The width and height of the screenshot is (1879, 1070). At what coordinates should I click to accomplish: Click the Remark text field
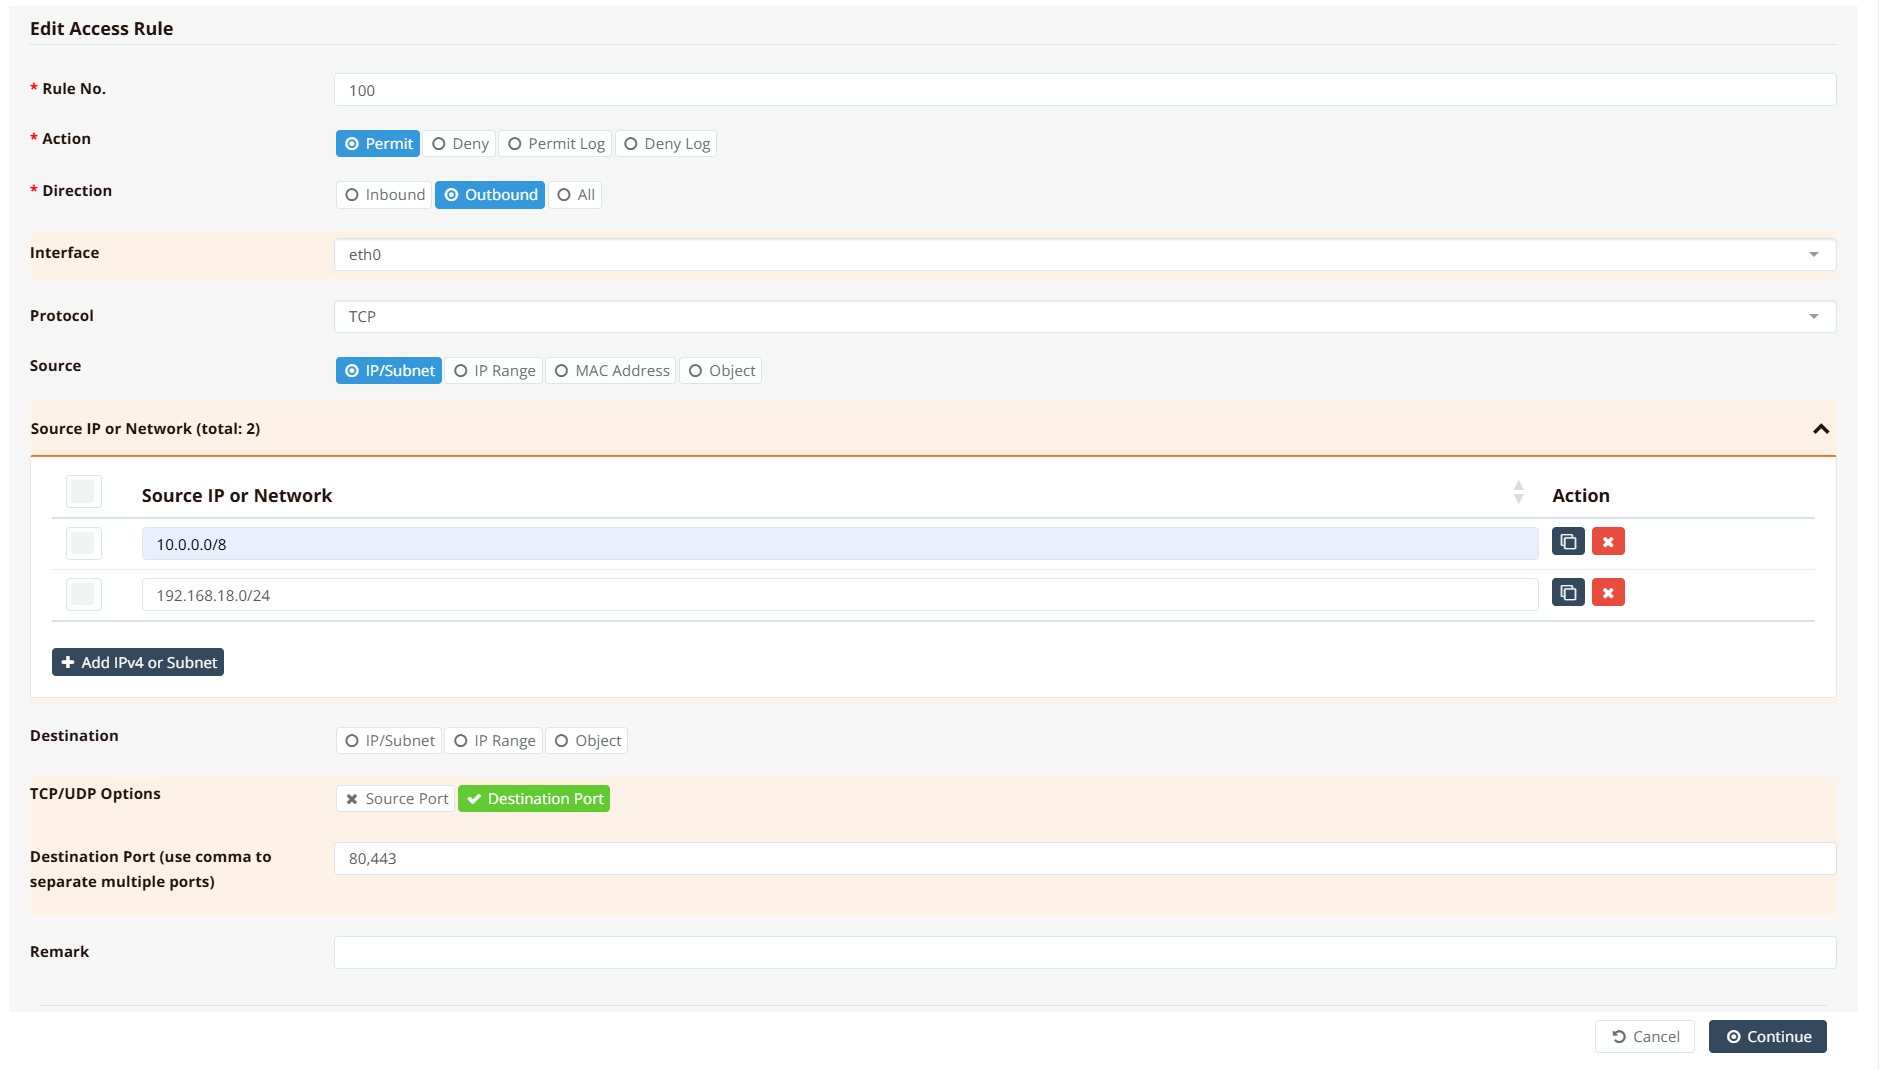coord(1084,953)
